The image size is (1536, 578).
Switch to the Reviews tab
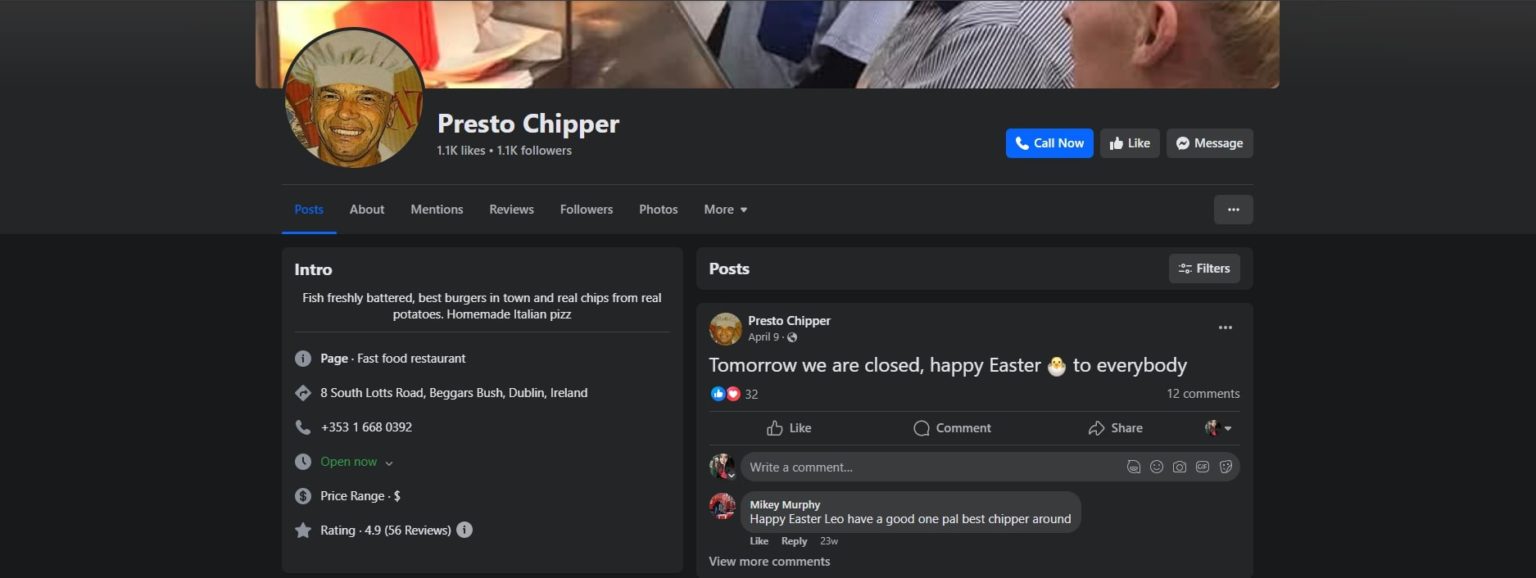coord(511,210)
